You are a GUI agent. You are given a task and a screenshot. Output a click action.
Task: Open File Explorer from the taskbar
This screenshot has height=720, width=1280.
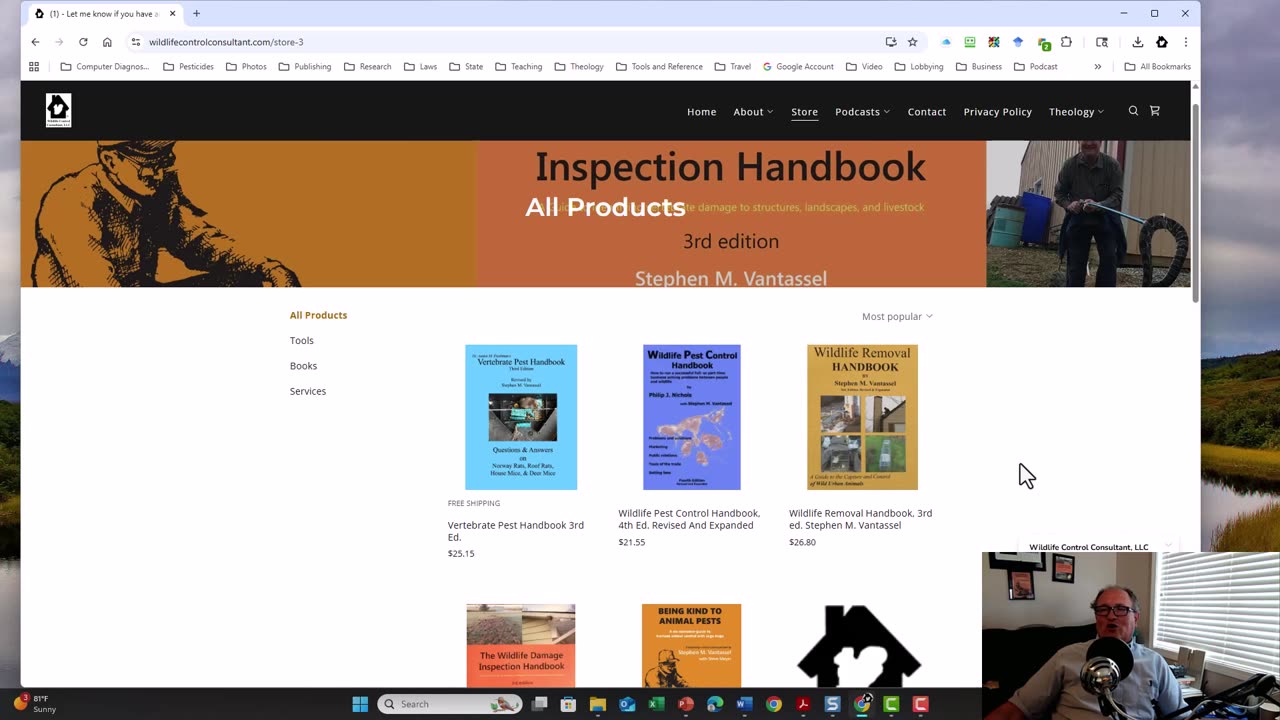click(x=598, y=704)
